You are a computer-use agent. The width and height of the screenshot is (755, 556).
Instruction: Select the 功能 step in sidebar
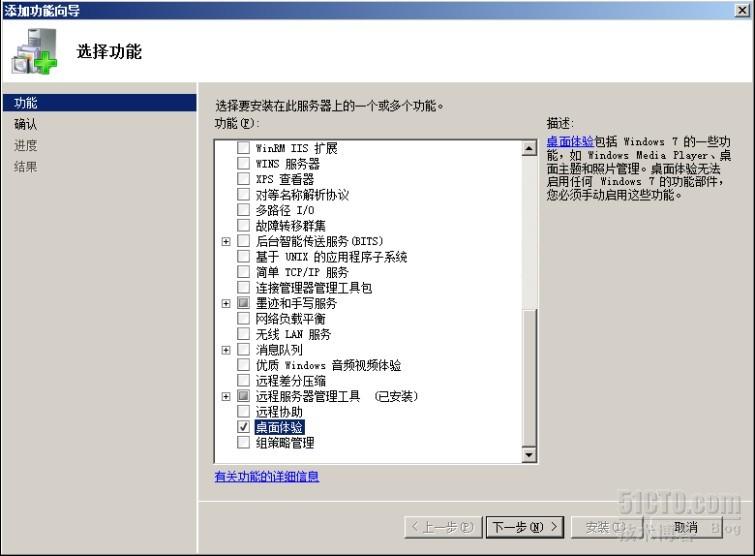(99, 103)
